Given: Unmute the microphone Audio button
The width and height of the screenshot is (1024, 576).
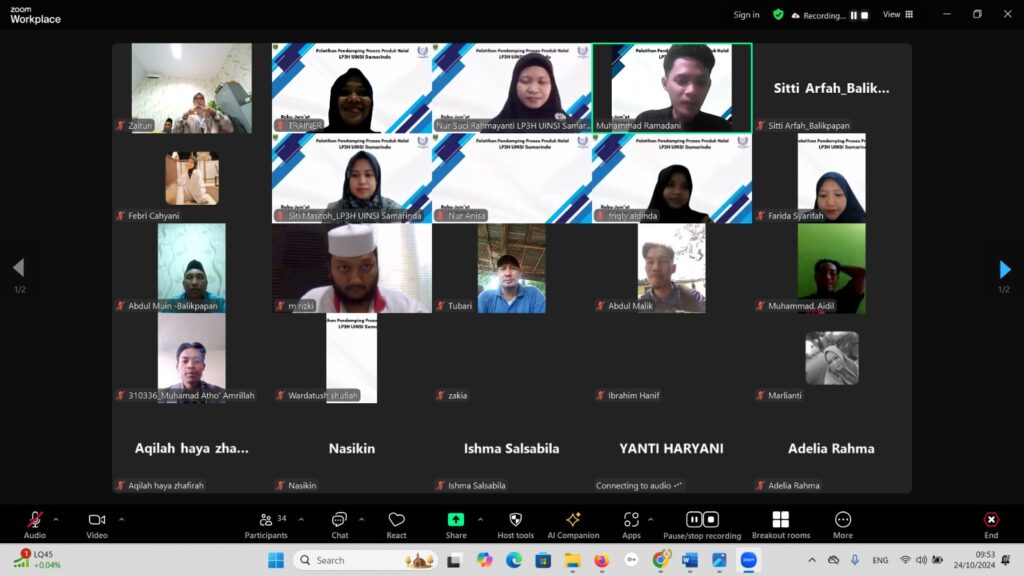Looking at the screenshot, I should (35, 521).
